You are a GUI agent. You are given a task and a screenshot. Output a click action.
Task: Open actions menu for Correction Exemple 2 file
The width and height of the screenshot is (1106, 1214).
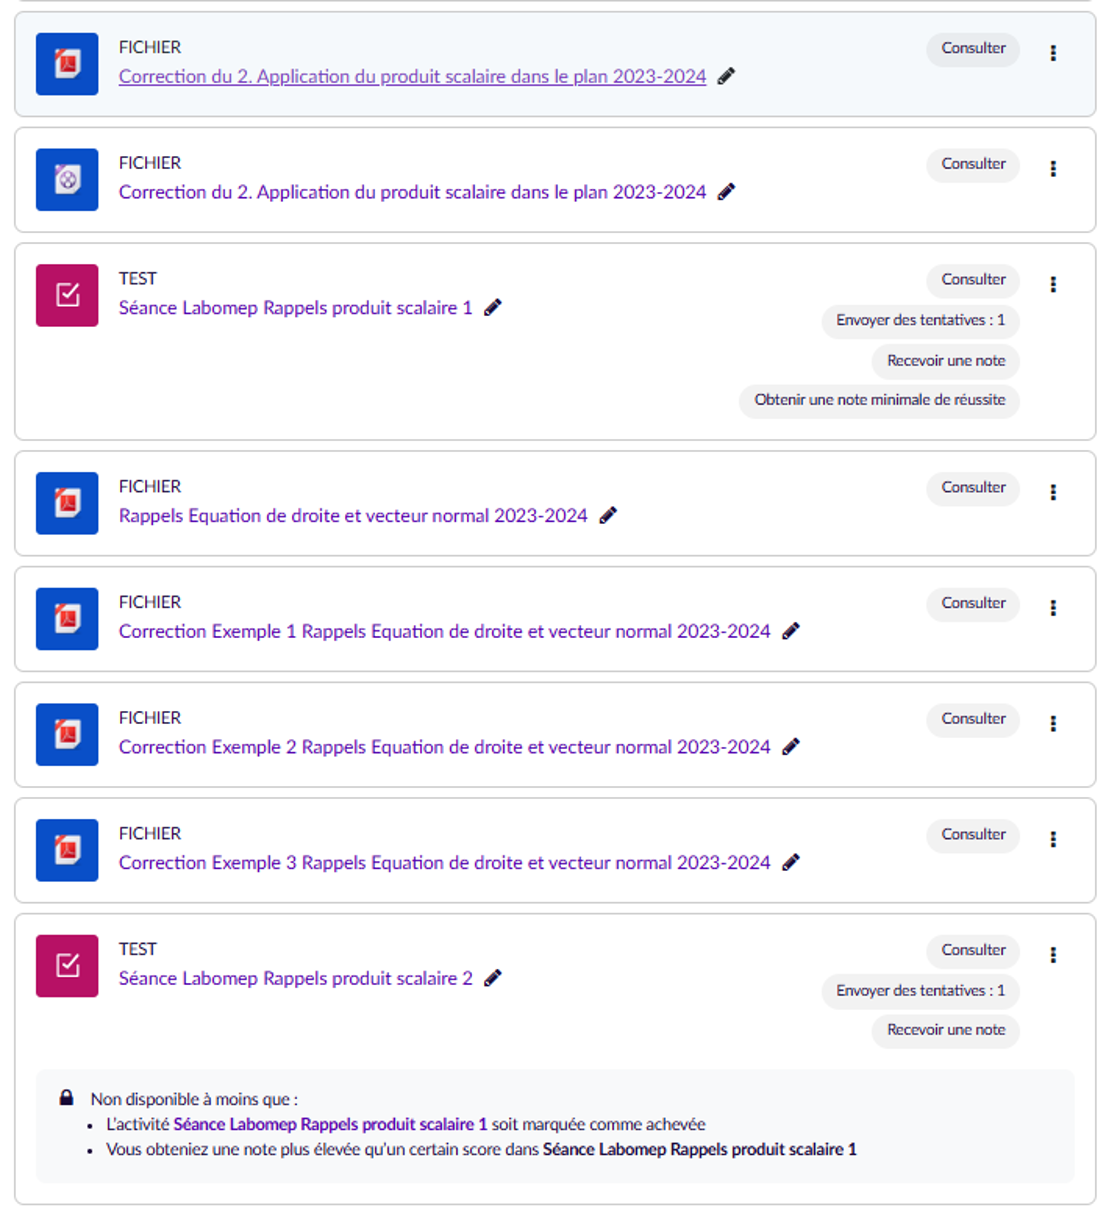(x=1053, y=724)
